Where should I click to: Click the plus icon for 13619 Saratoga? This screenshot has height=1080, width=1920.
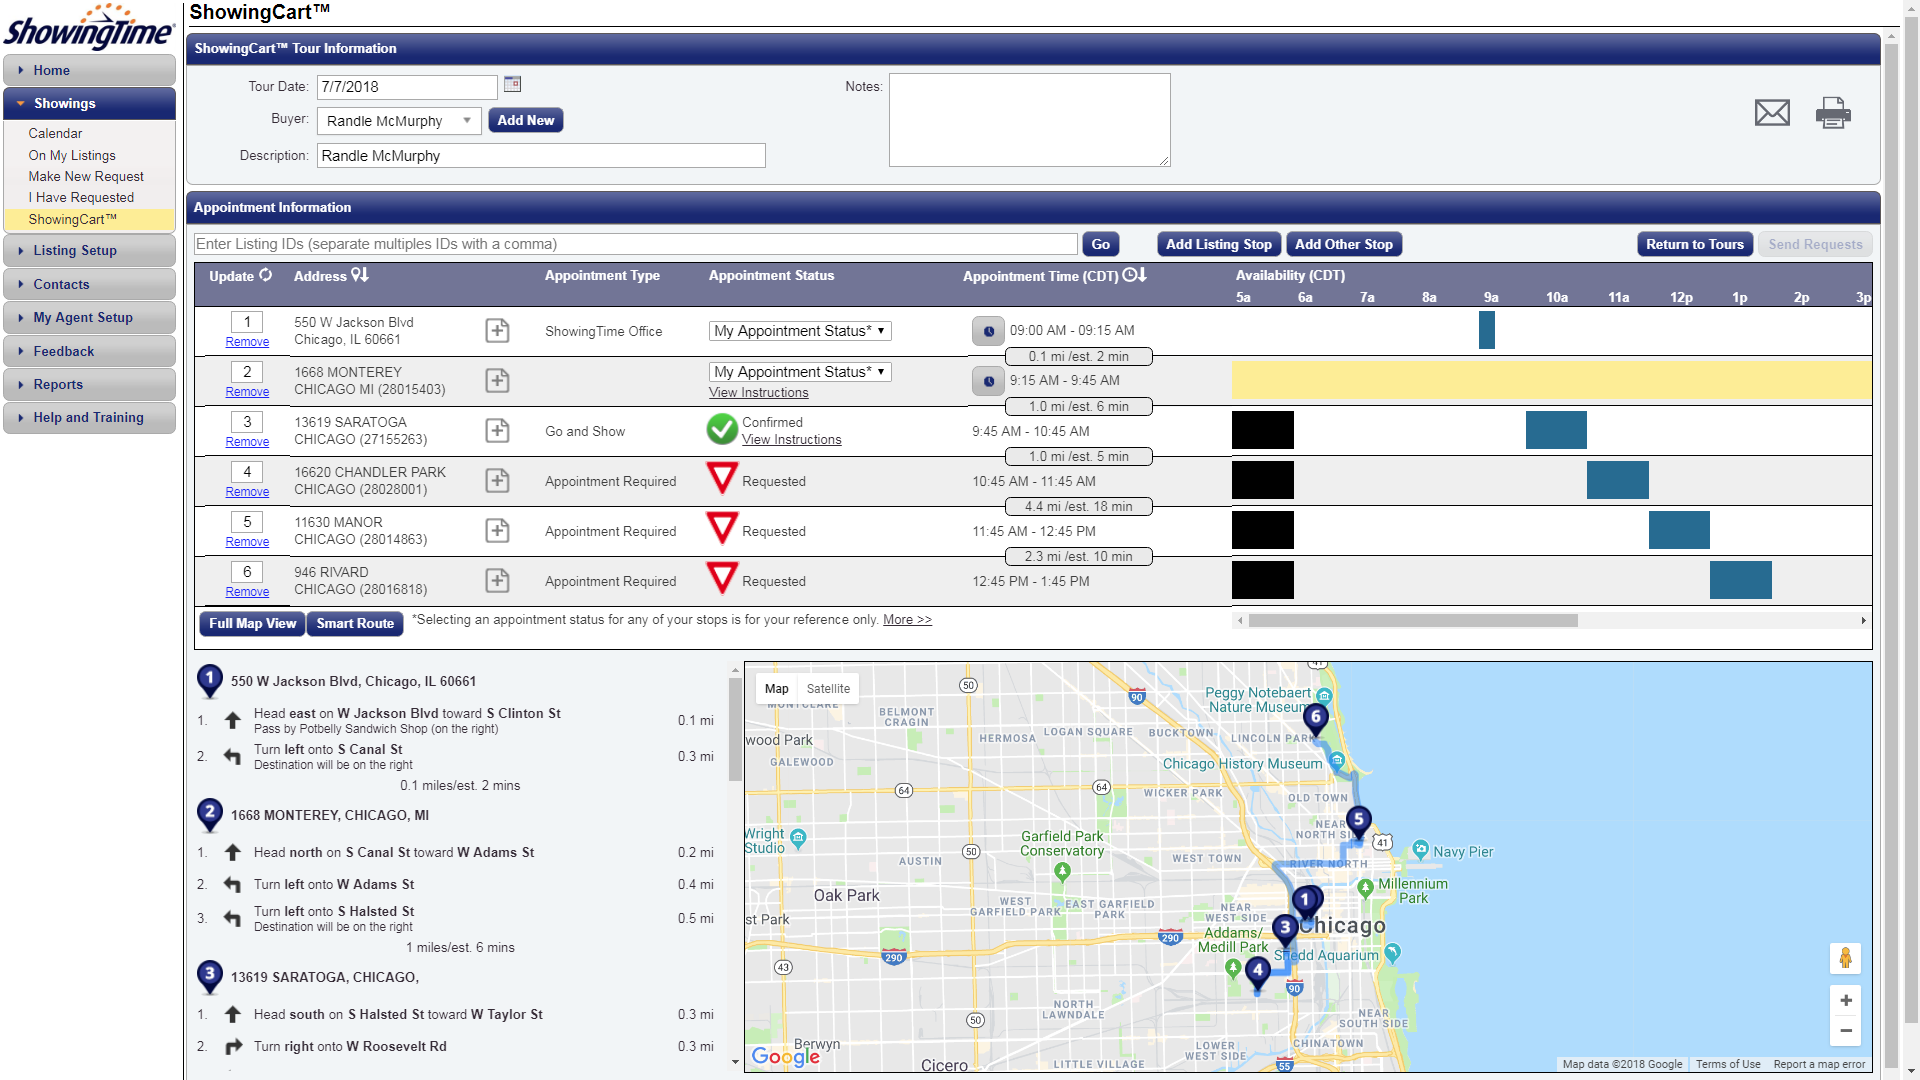tap(497, 431)
